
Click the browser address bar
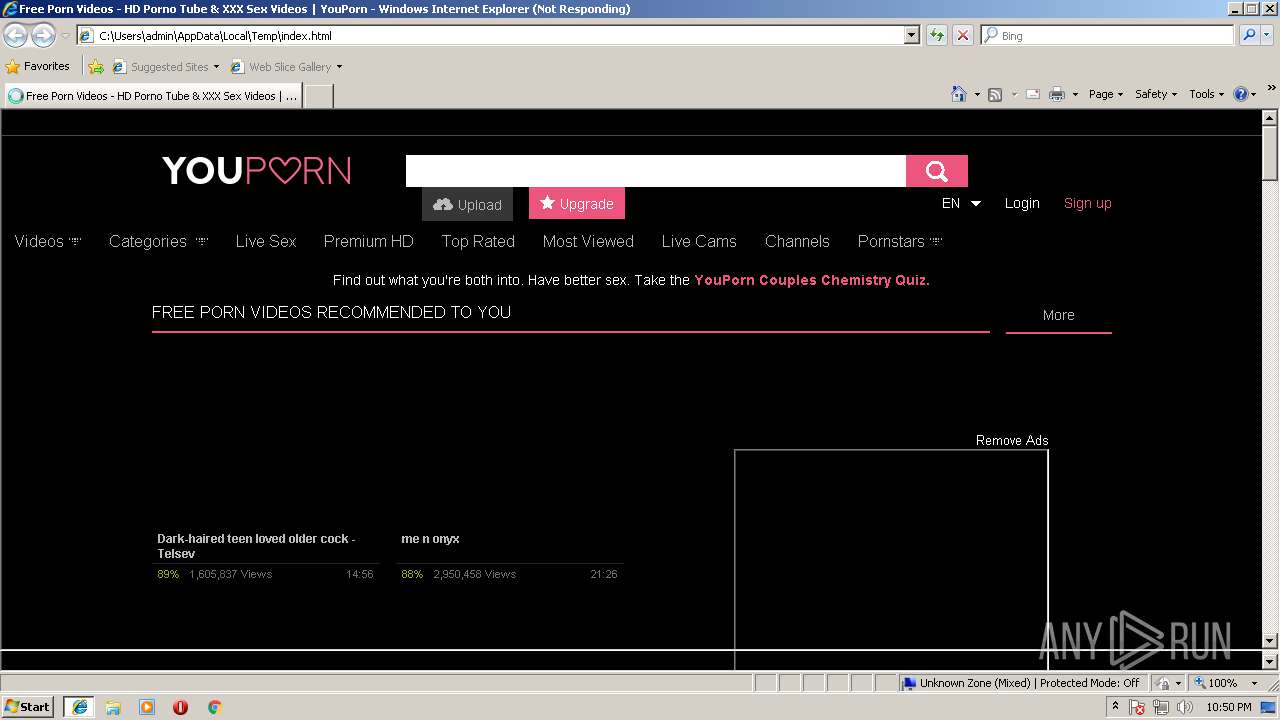click(x=498, y=35)
